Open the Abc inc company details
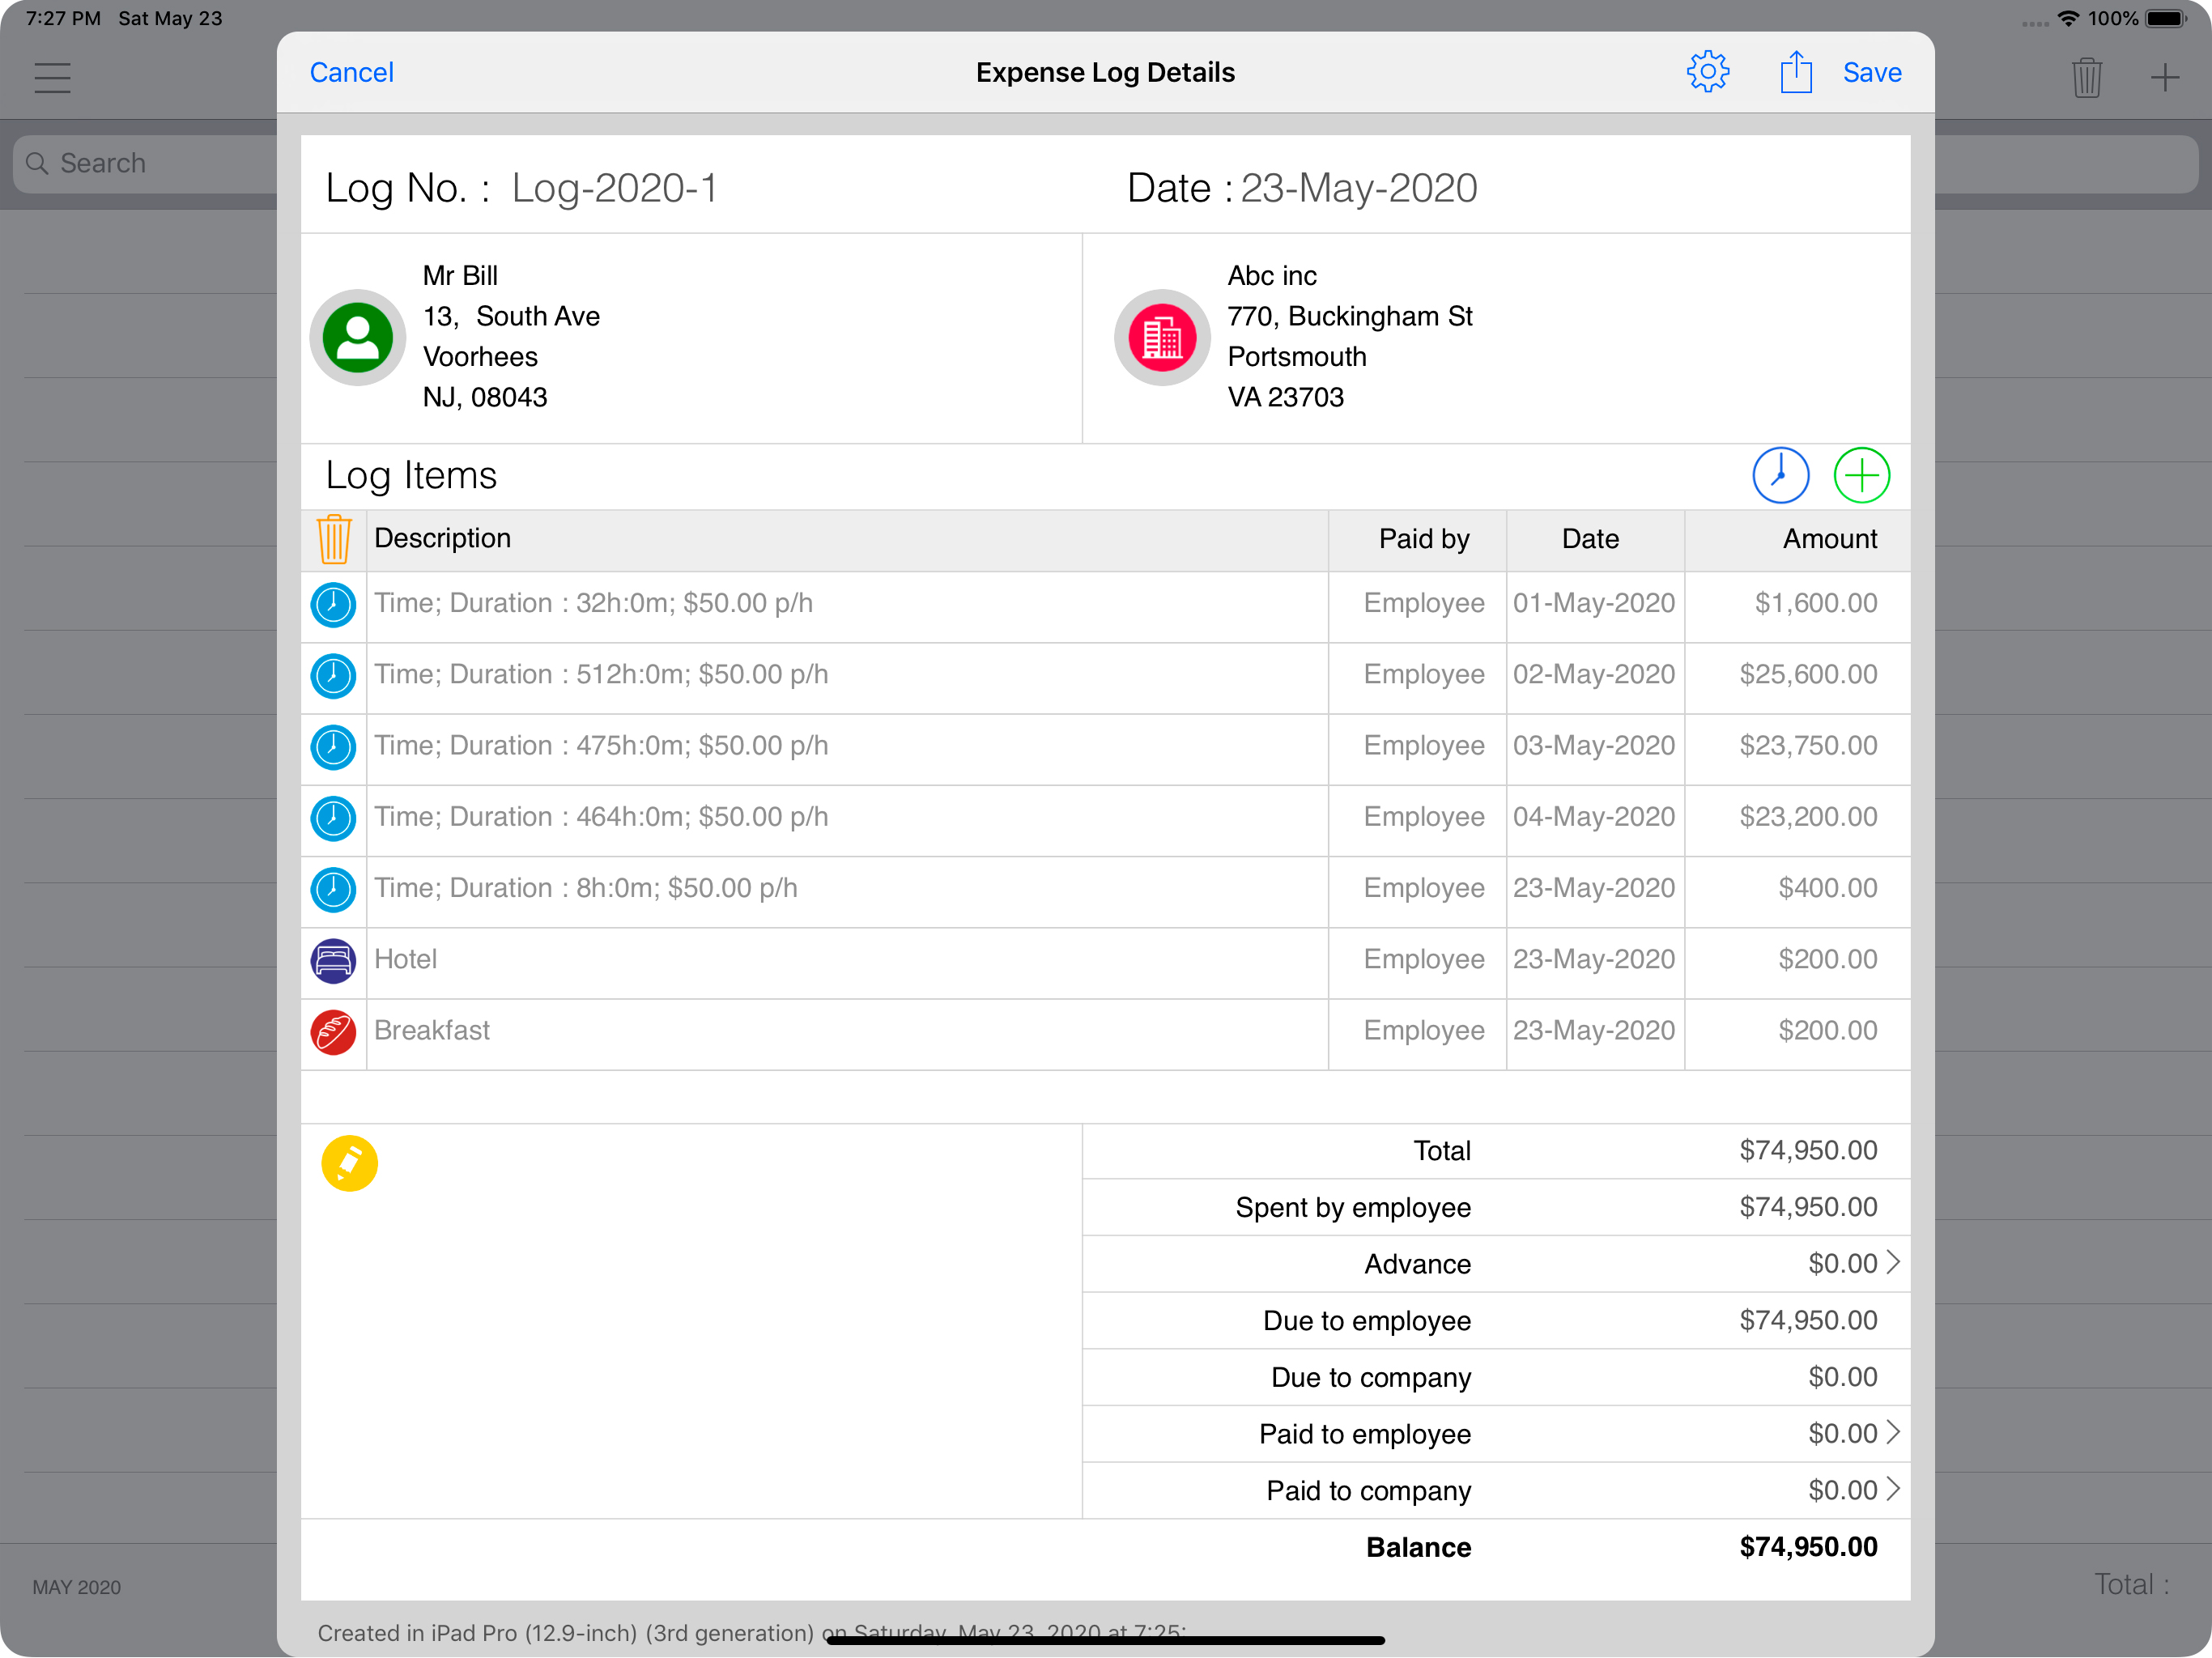The image size is (2212, 1658). tap(1350, 337)
